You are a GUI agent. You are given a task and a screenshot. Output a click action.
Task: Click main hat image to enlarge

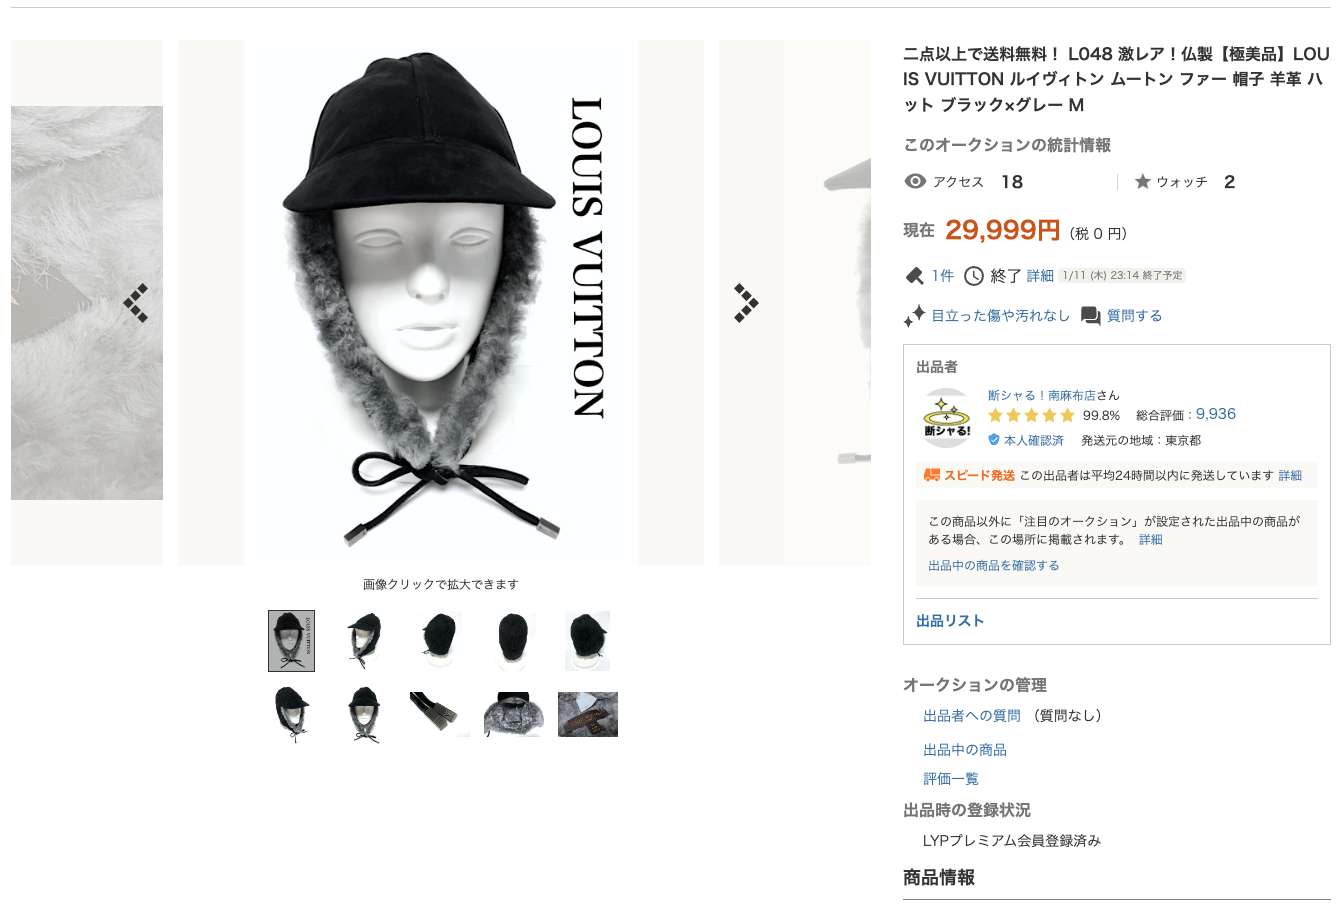coord(441,303)
